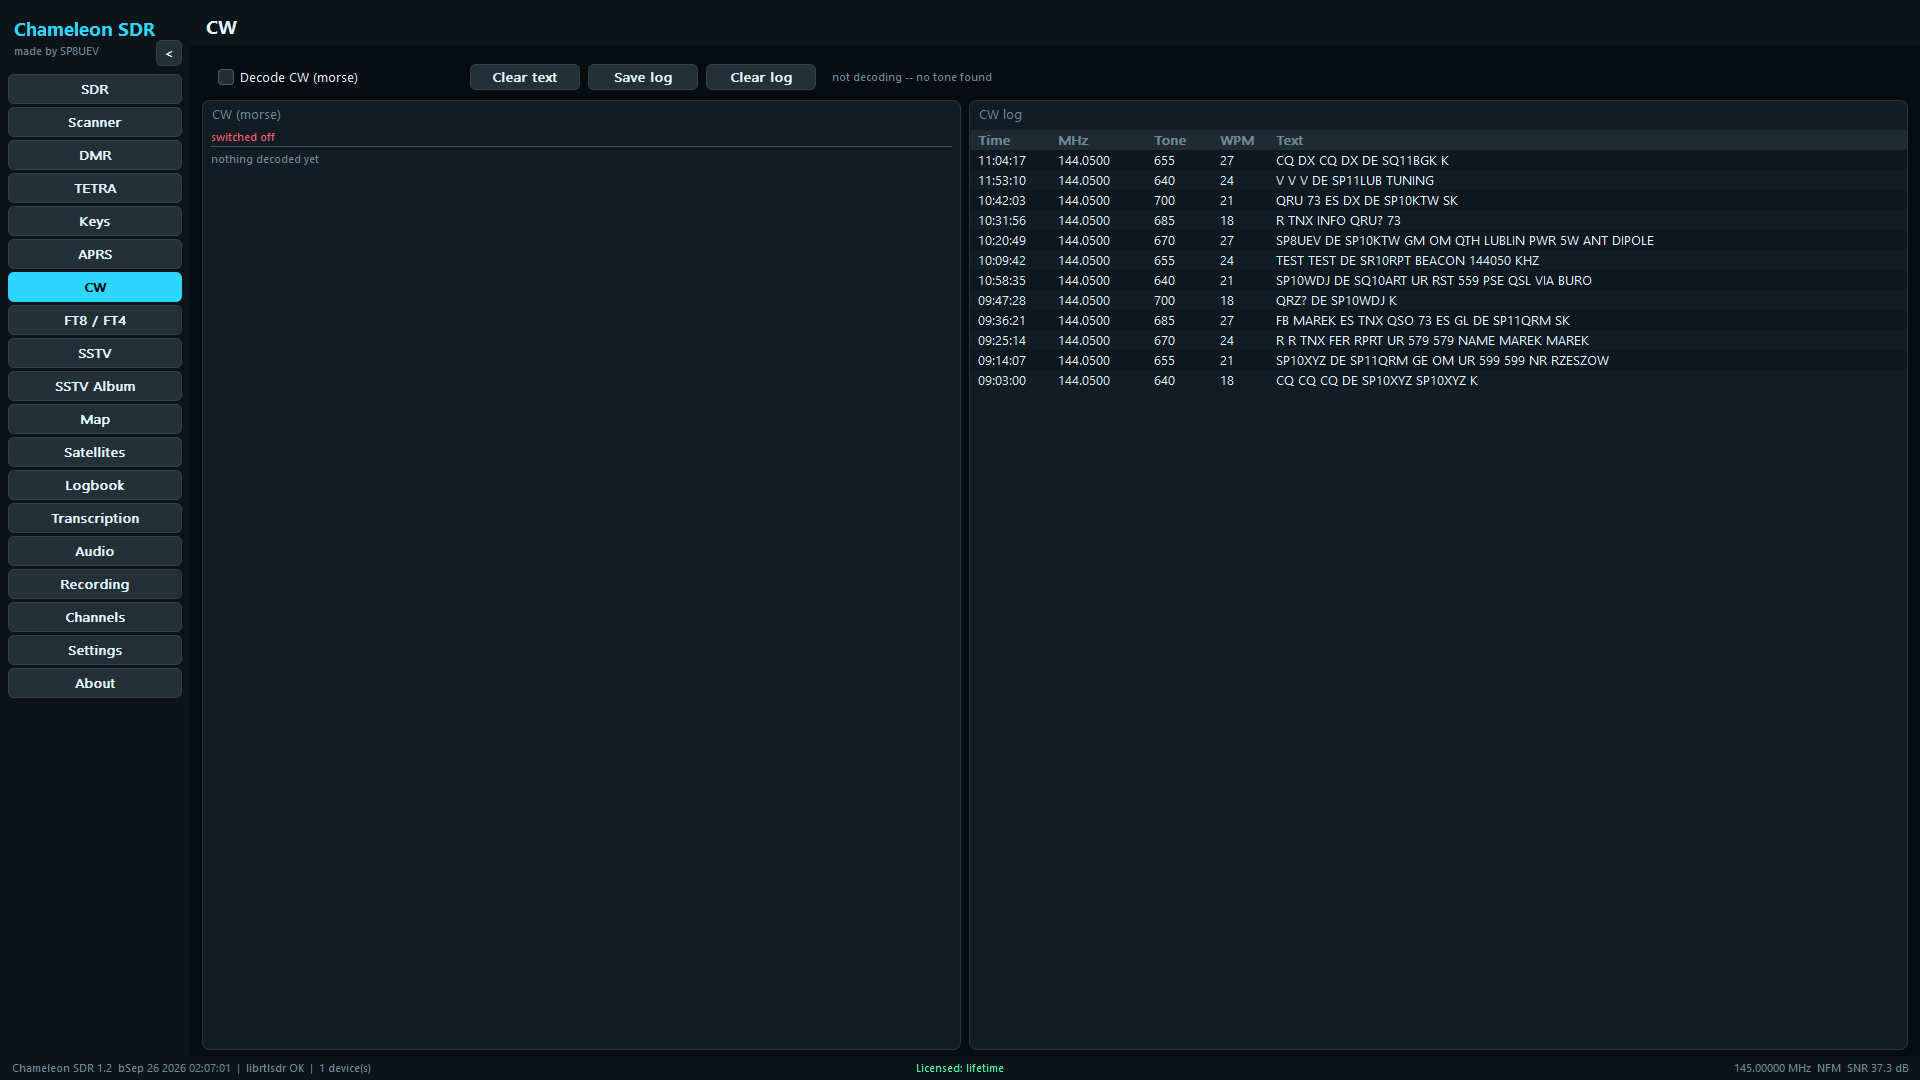Open the SSTV Album
Viewport: 1920px width, 1080px height.
95,386
